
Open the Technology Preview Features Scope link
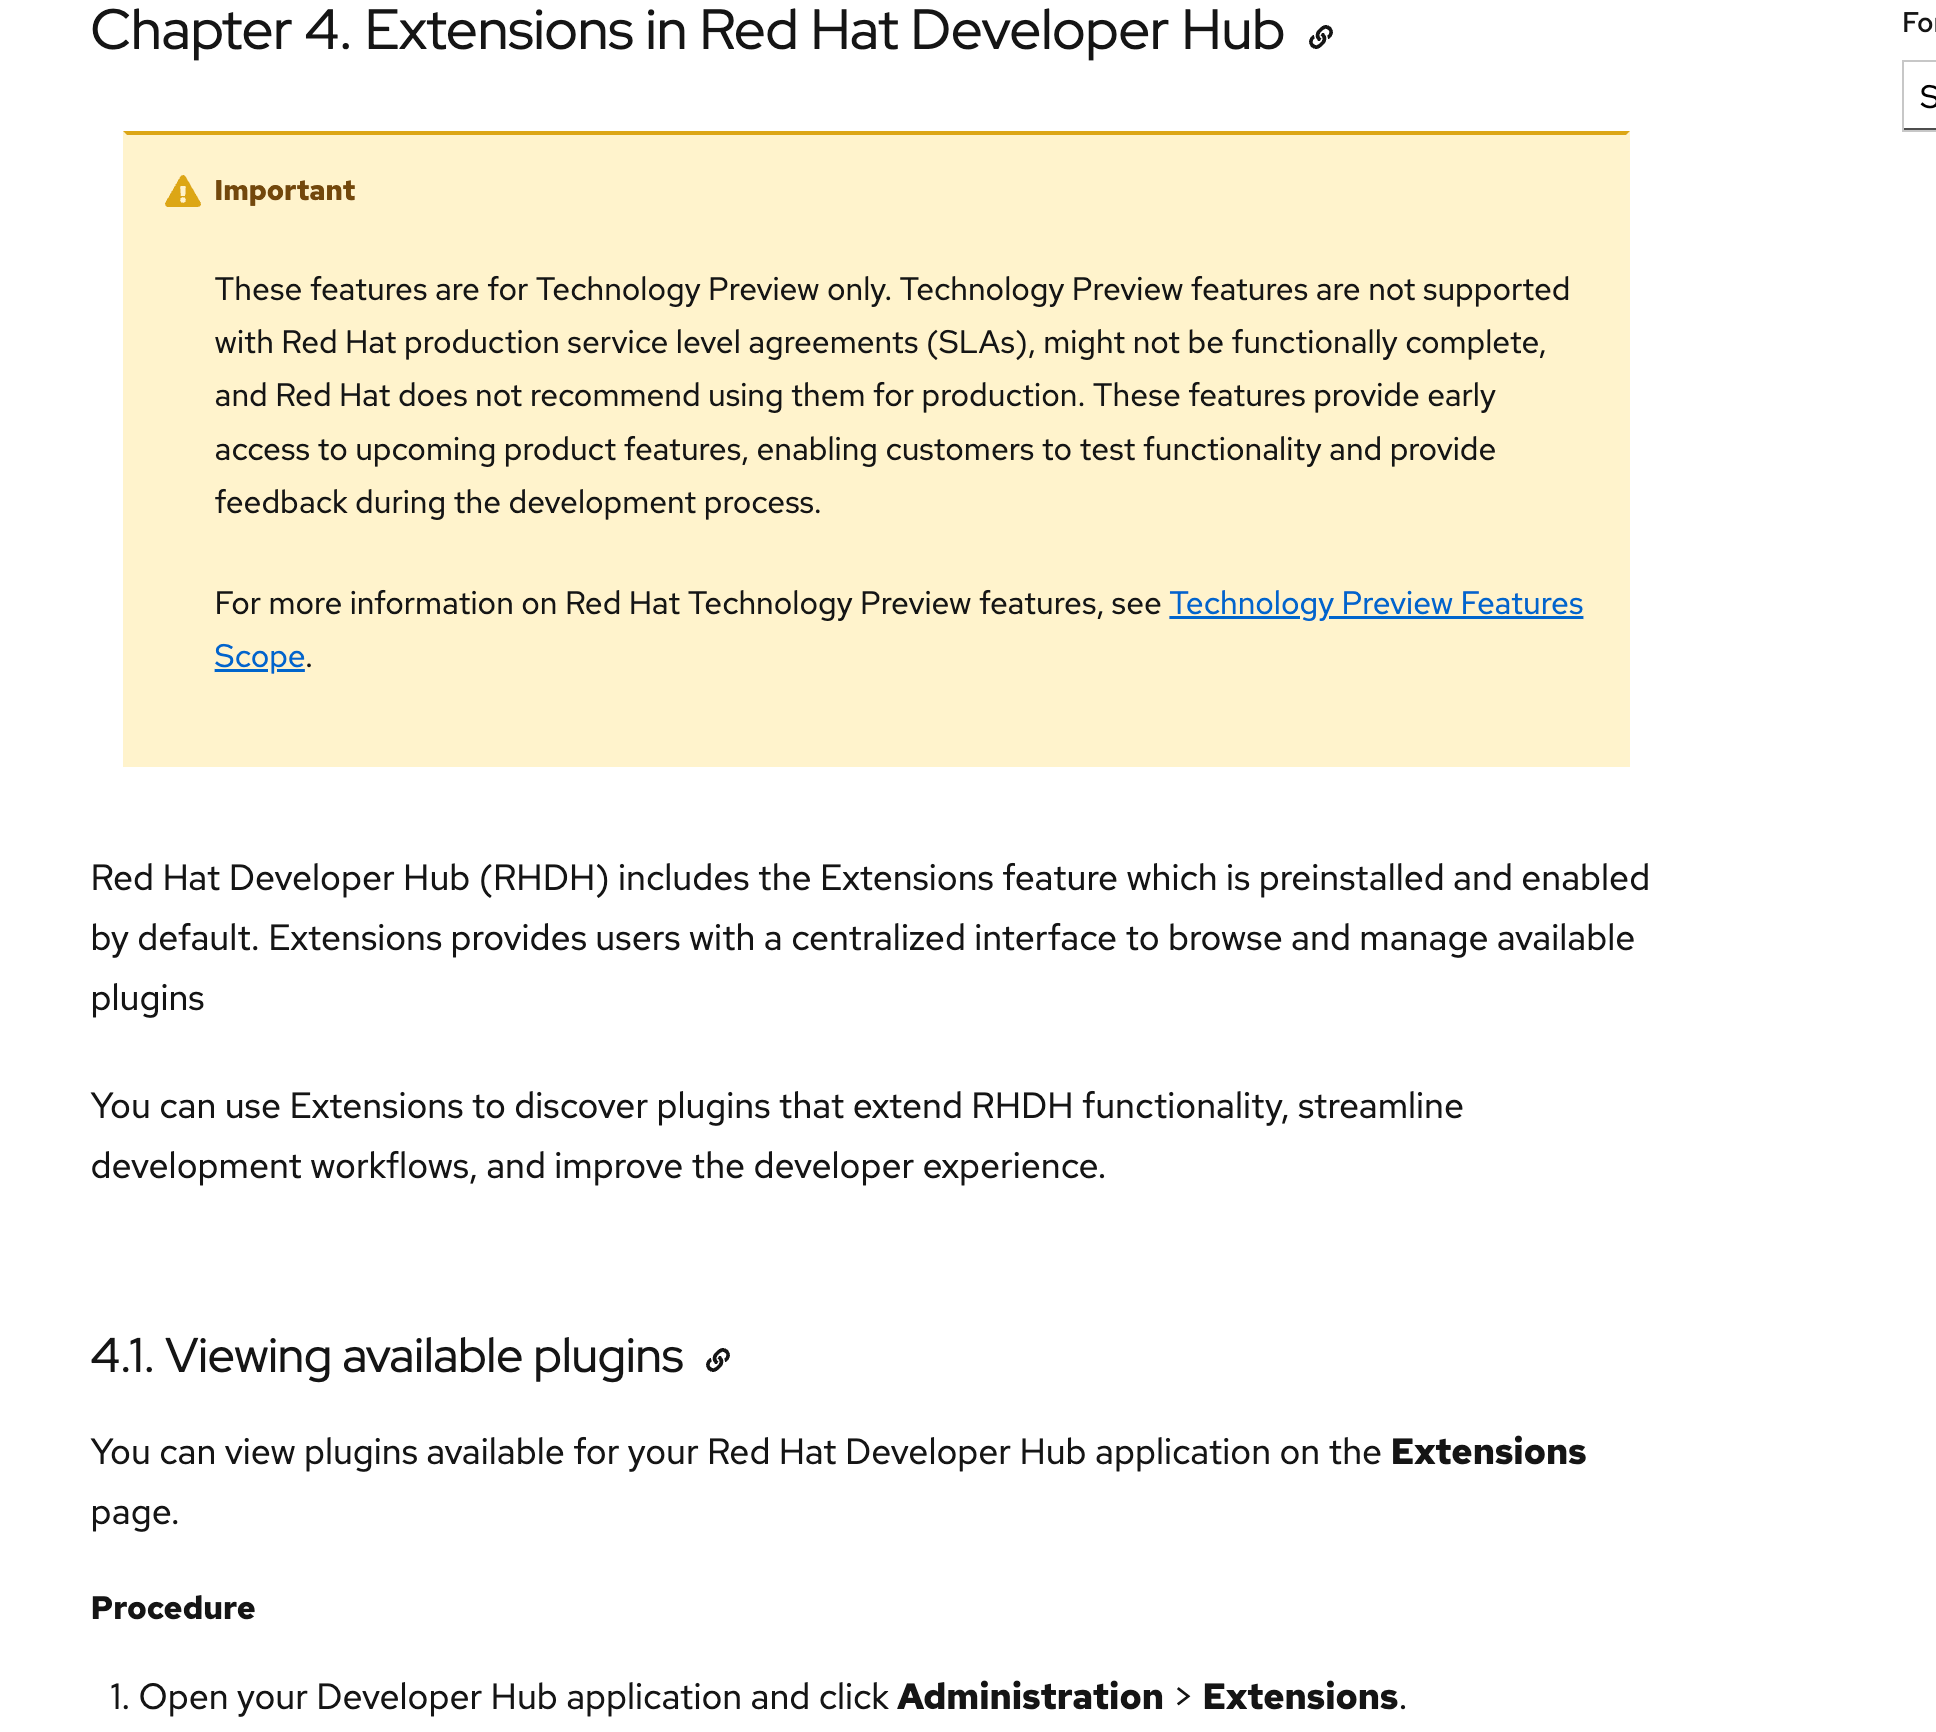[1375, 604]
